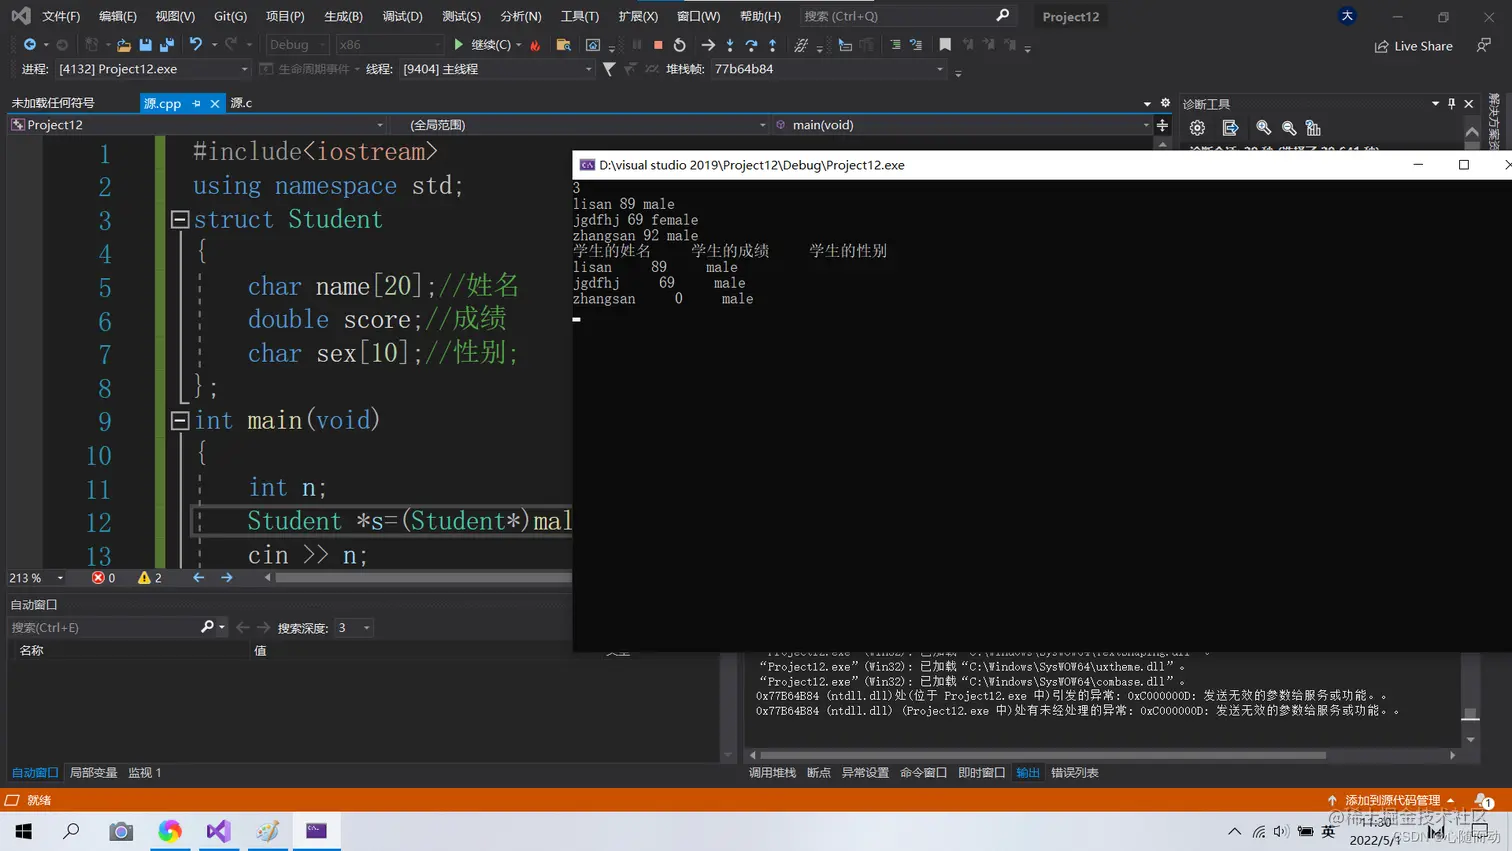Click the Auto window search field
The image size is (1512, 851).
104,628
